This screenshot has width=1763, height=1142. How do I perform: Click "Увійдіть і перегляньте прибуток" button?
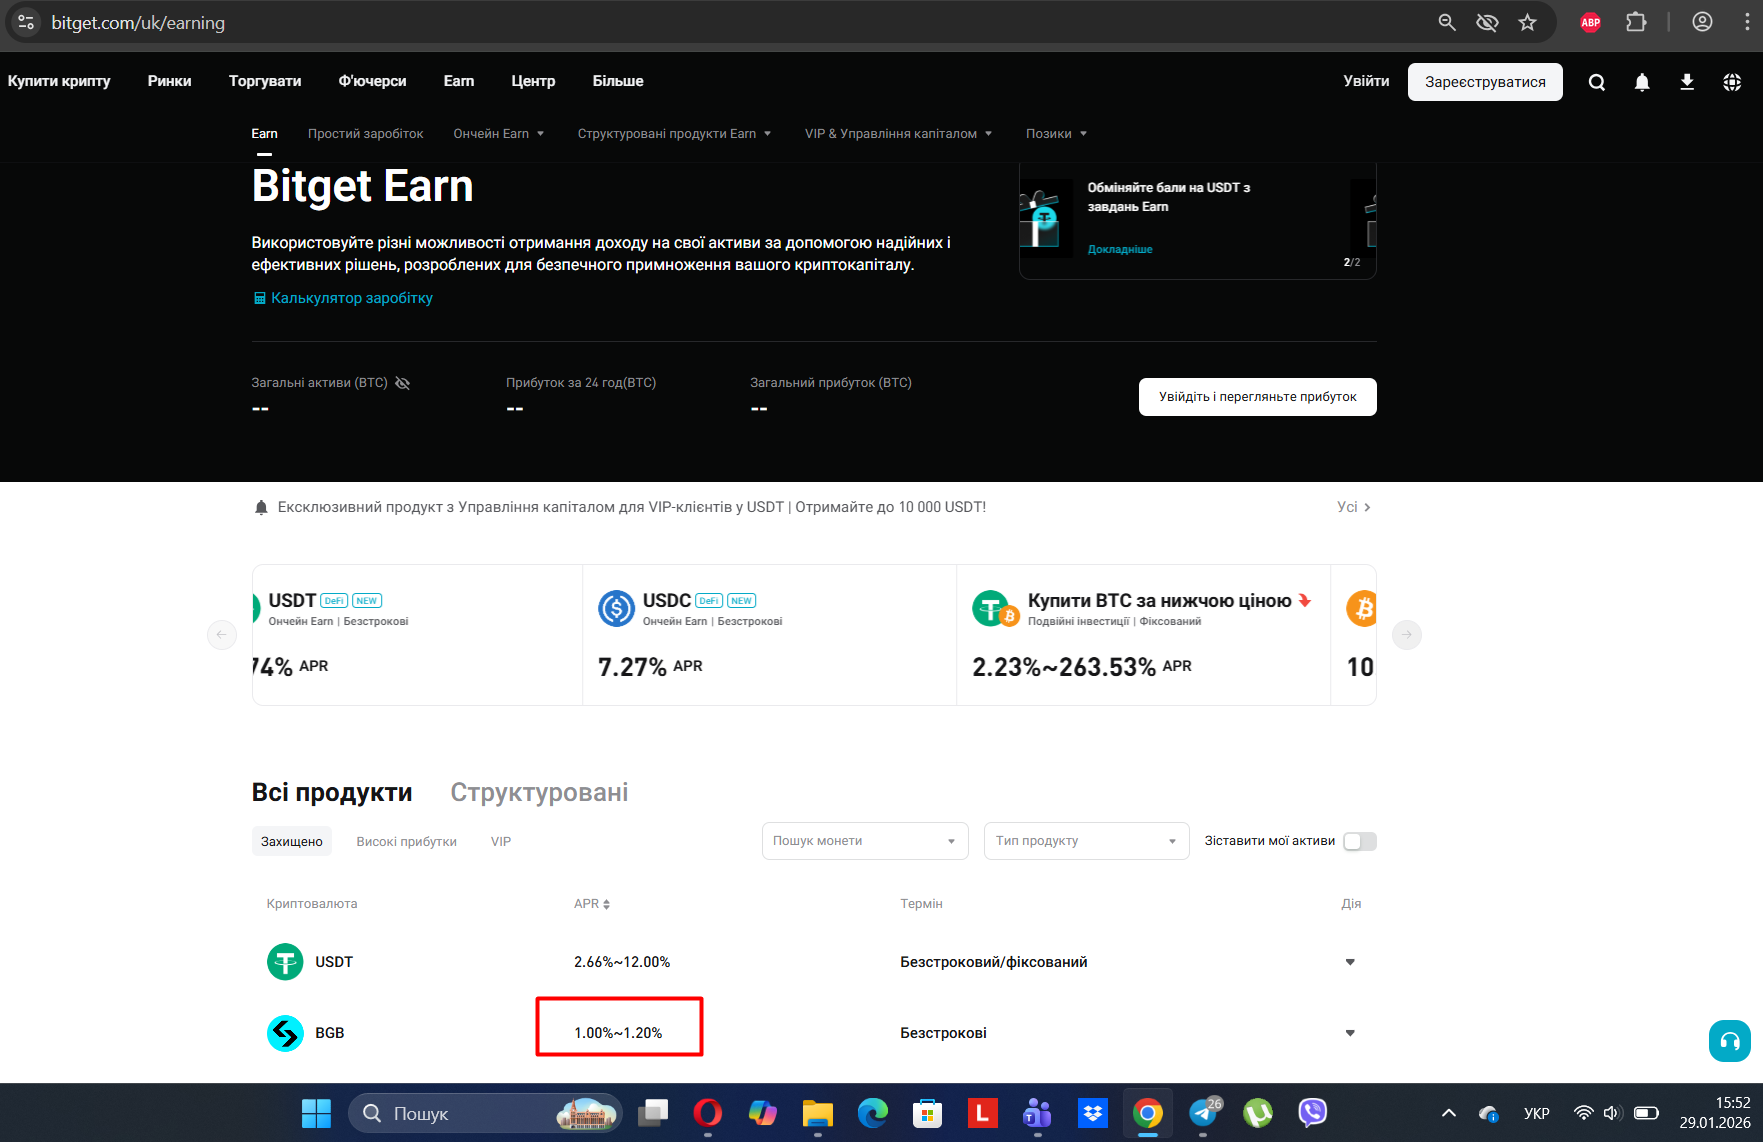(x=1258, y=397)
